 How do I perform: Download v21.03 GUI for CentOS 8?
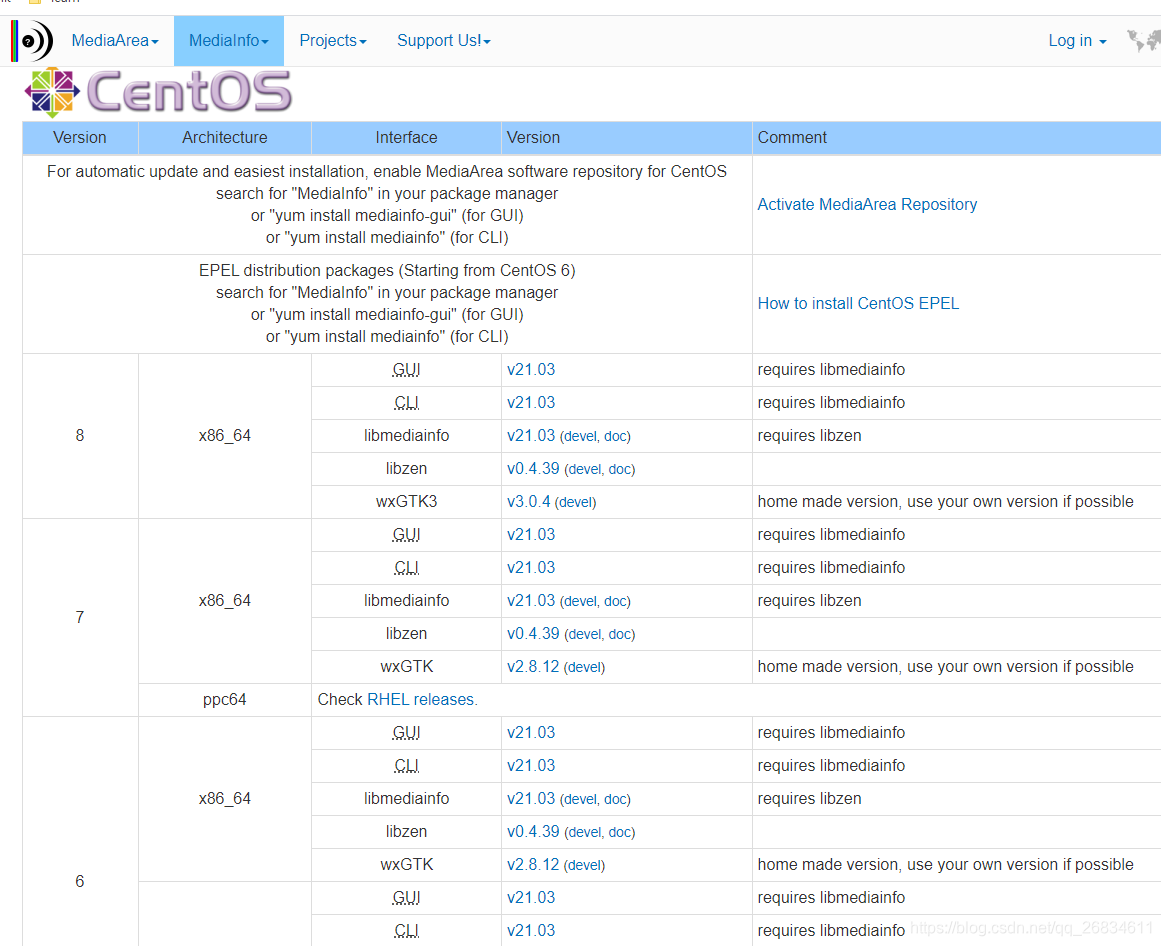(x=531, y=369)
